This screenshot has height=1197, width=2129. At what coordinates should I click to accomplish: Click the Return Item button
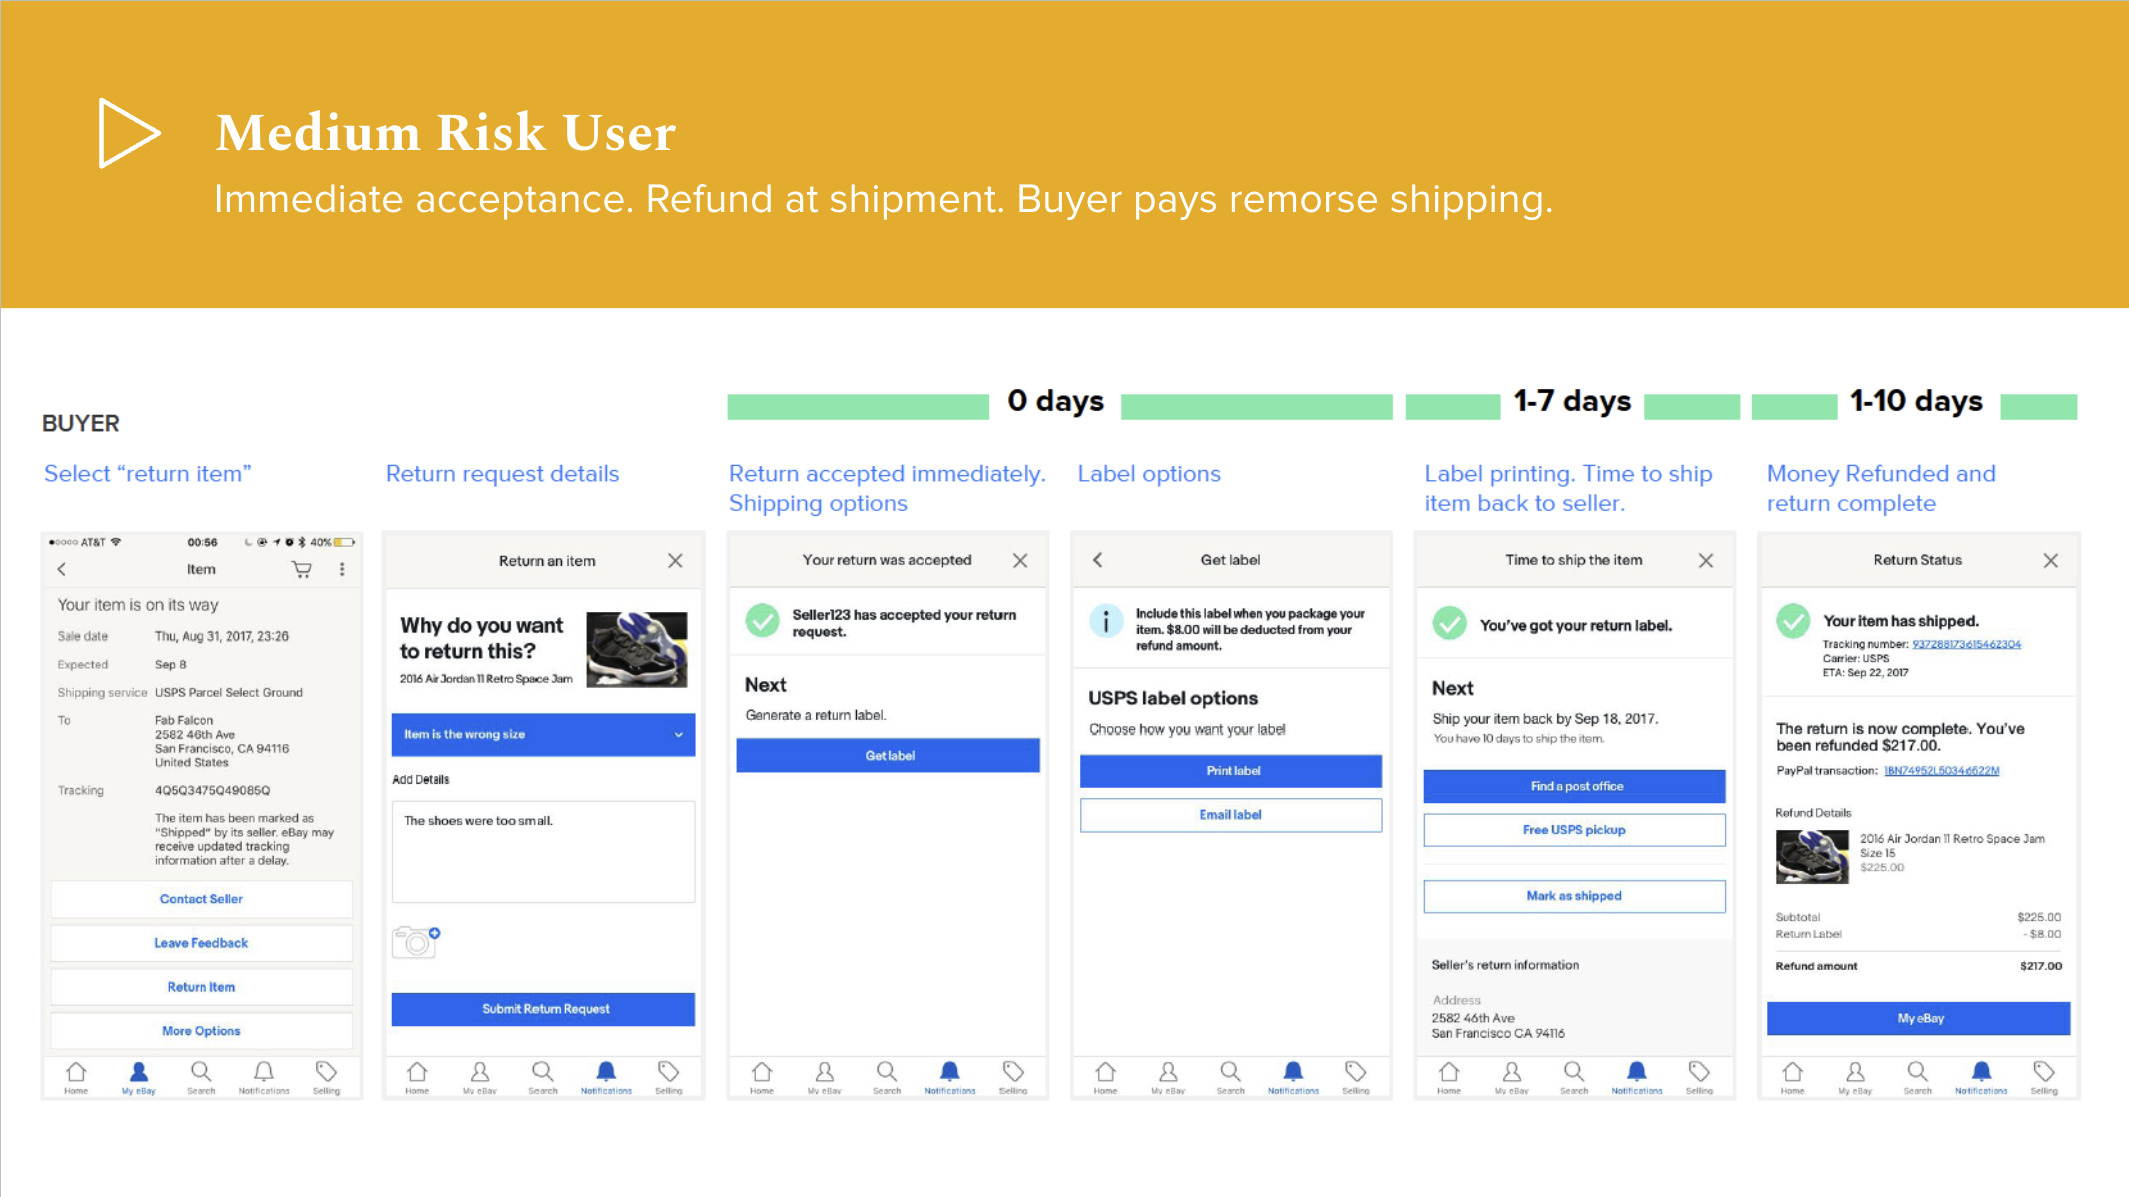coord(201,987)
